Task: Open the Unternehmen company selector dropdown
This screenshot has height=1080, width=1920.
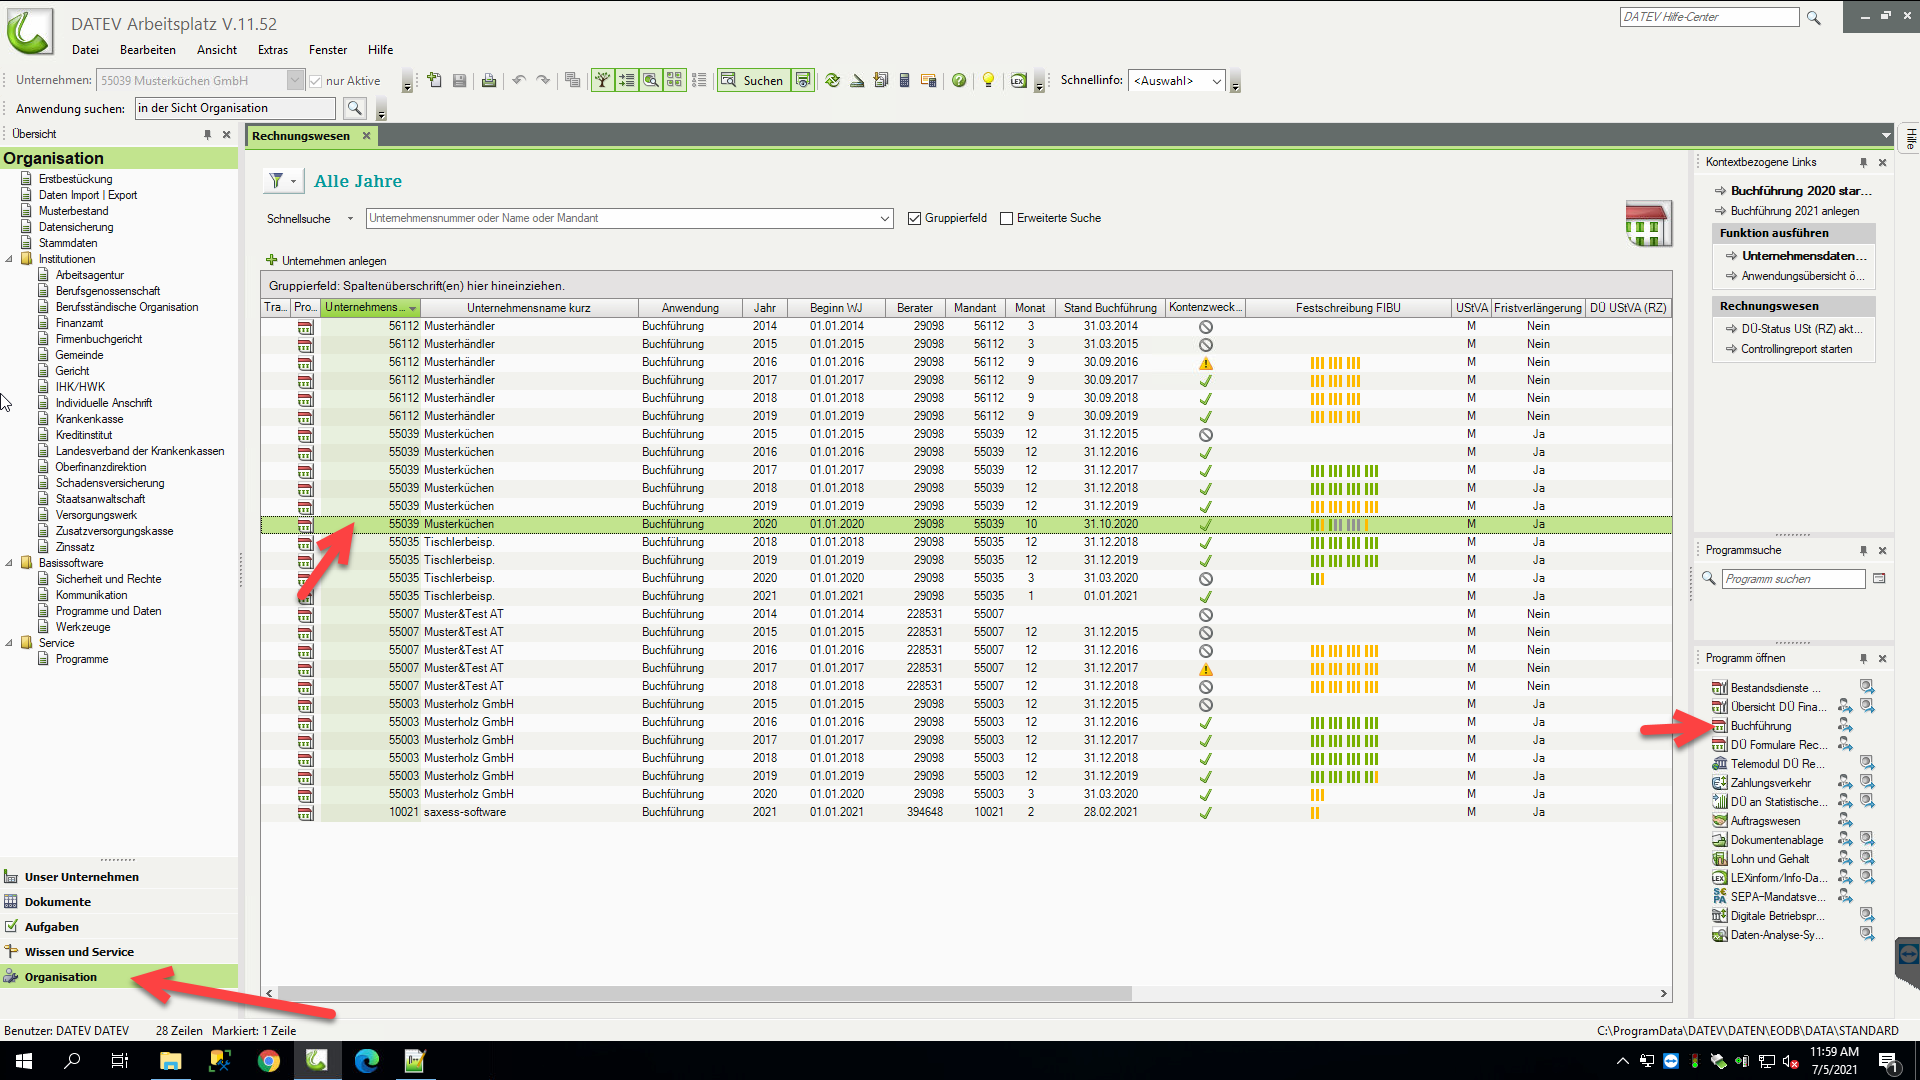Action: (x=294, y=80)
